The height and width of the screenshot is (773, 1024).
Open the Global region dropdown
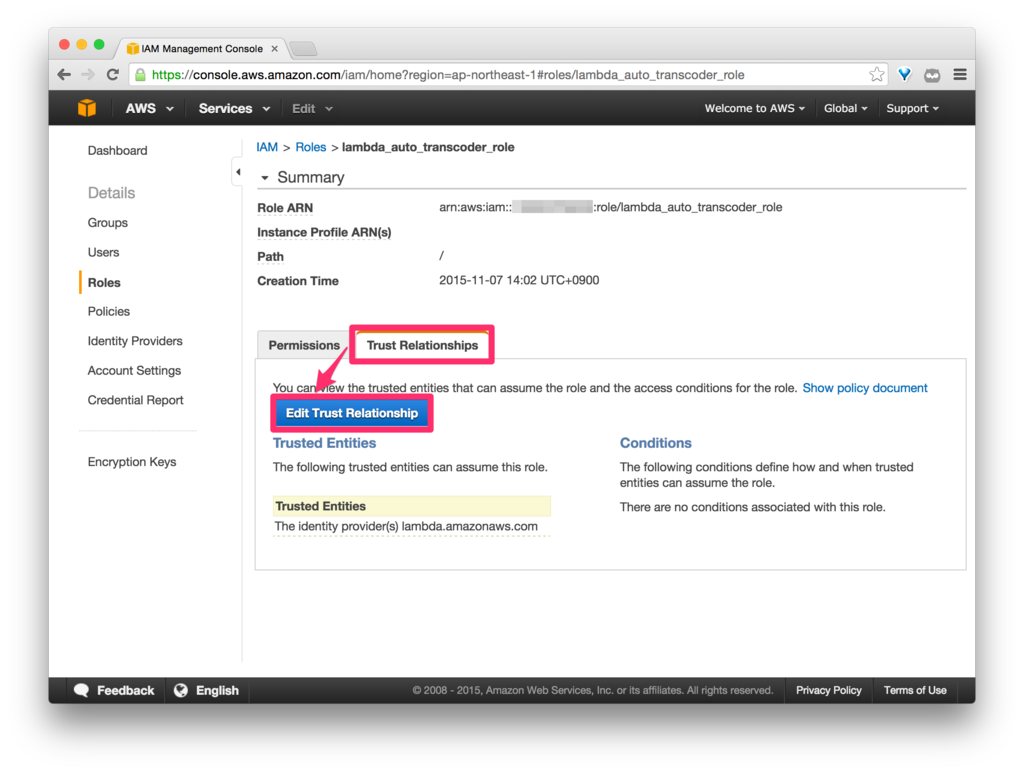845,108
